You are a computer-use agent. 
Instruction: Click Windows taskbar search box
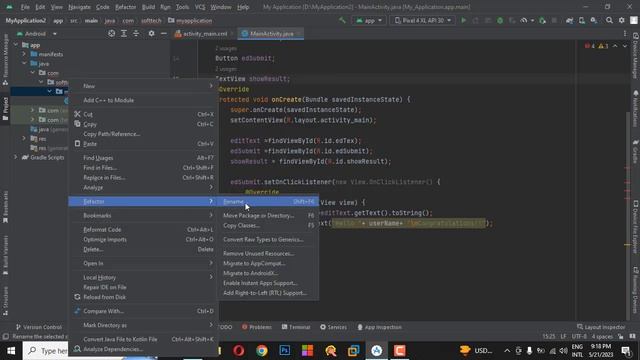(46, 351)
